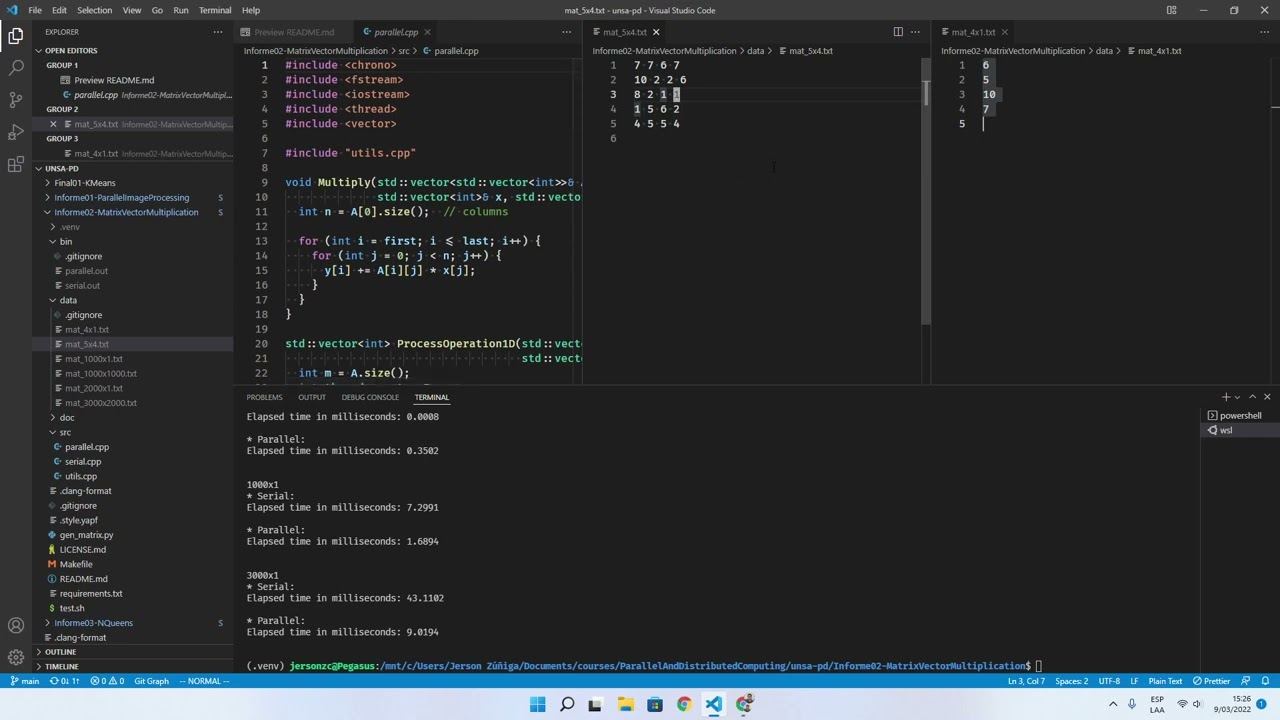Click the Accounts icon in activity bar
Image resolution: width=1280 pixels, height=720 pixels.
click(x=16, y=626)
